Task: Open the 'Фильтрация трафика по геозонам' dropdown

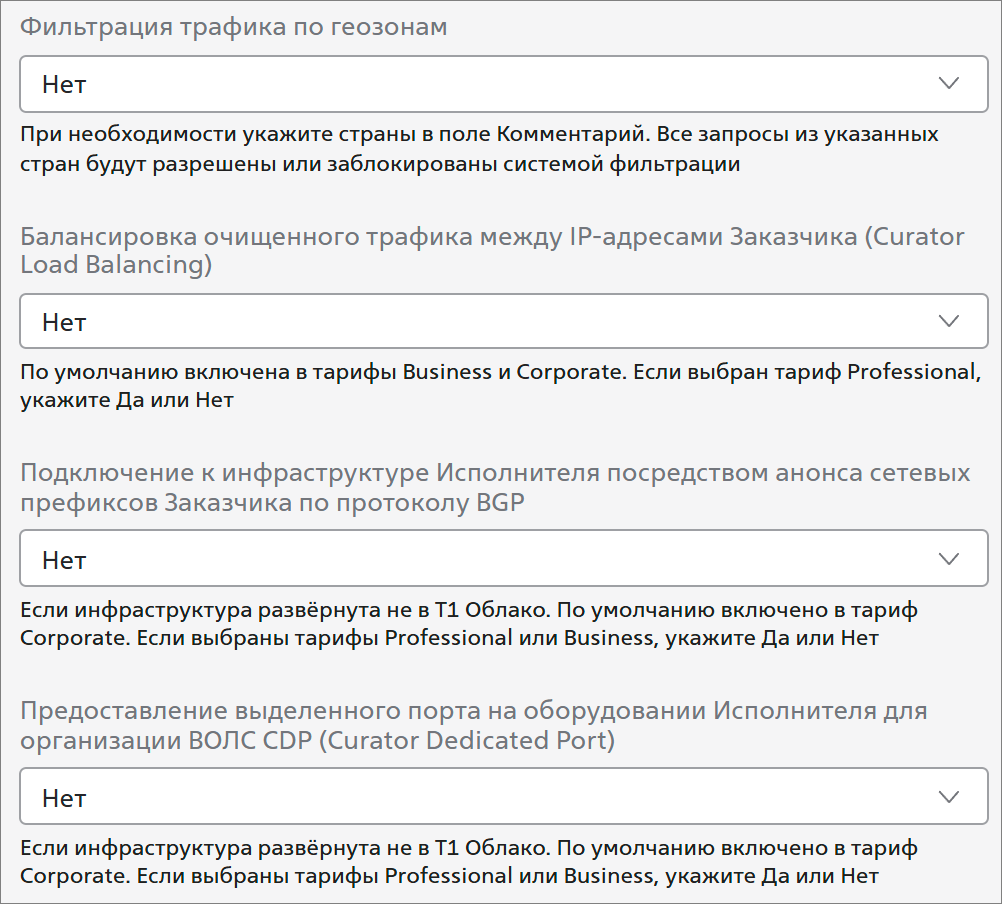Action: point(504,84)
